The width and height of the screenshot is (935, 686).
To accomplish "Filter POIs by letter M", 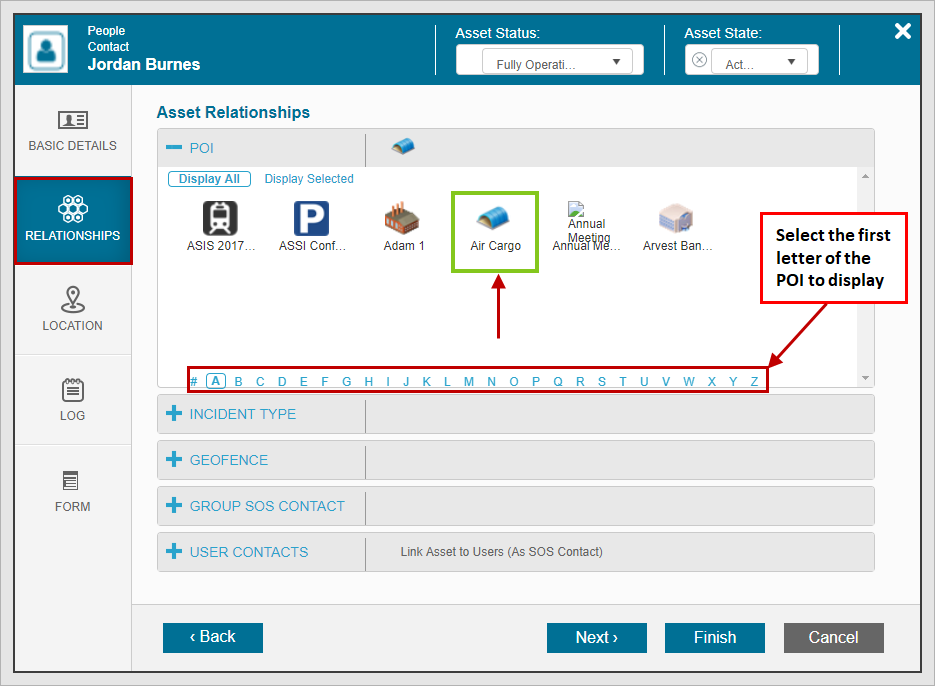I will (469, 381).
